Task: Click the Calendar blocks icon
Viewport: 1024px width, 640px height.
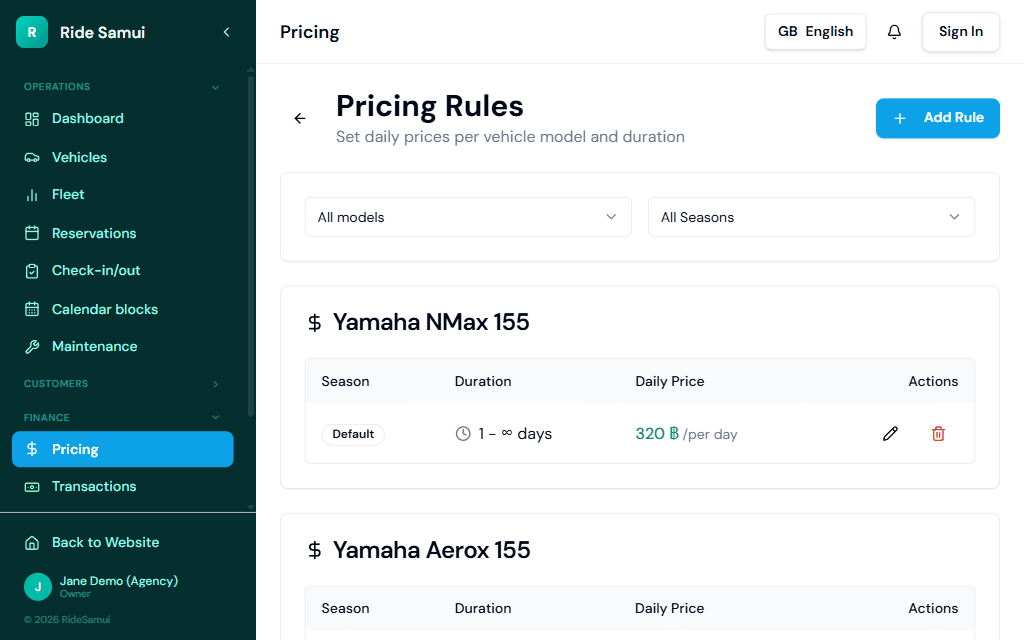Action: click(x=32, y=309)
